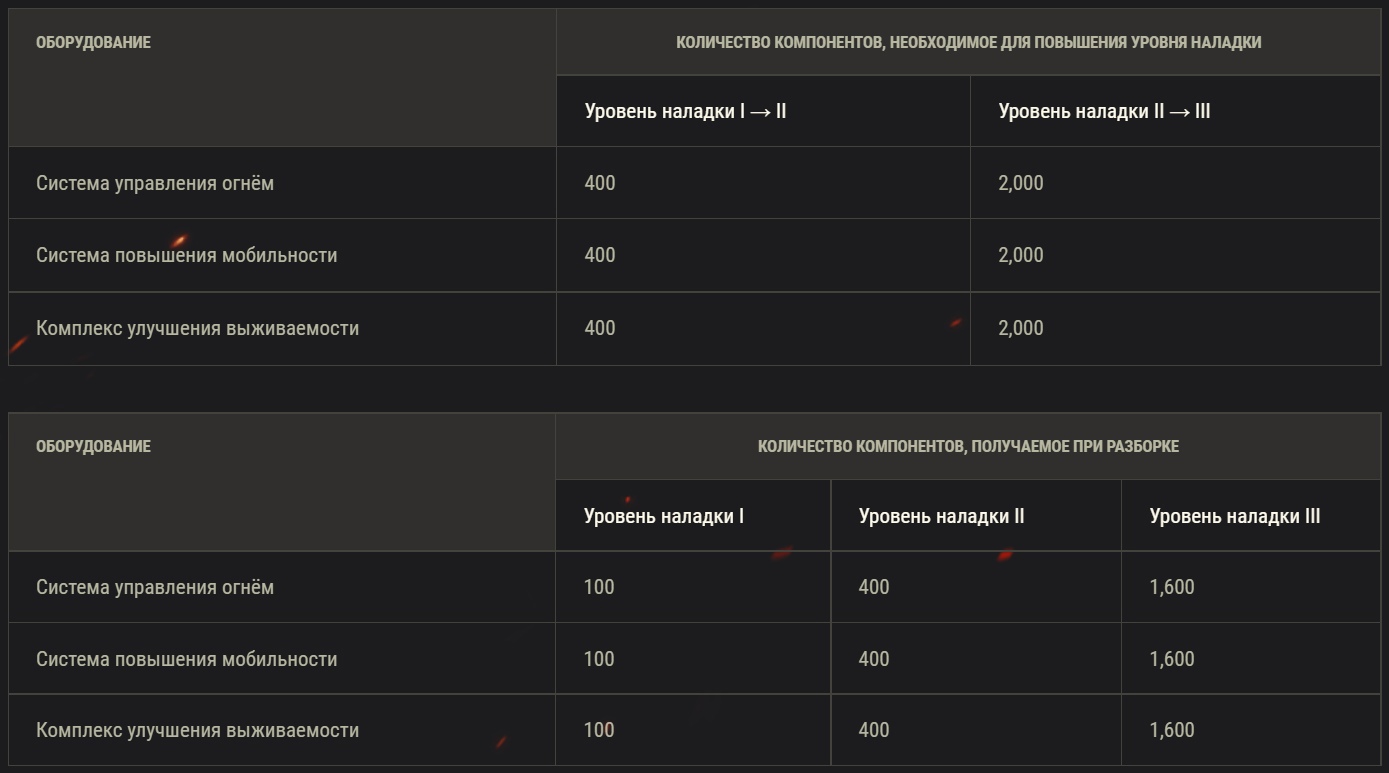This screenshot has height=773, width=1389.
Task: Click header 'Количество компонентов, получаемое при разборке'
Action: click(968, 446)
